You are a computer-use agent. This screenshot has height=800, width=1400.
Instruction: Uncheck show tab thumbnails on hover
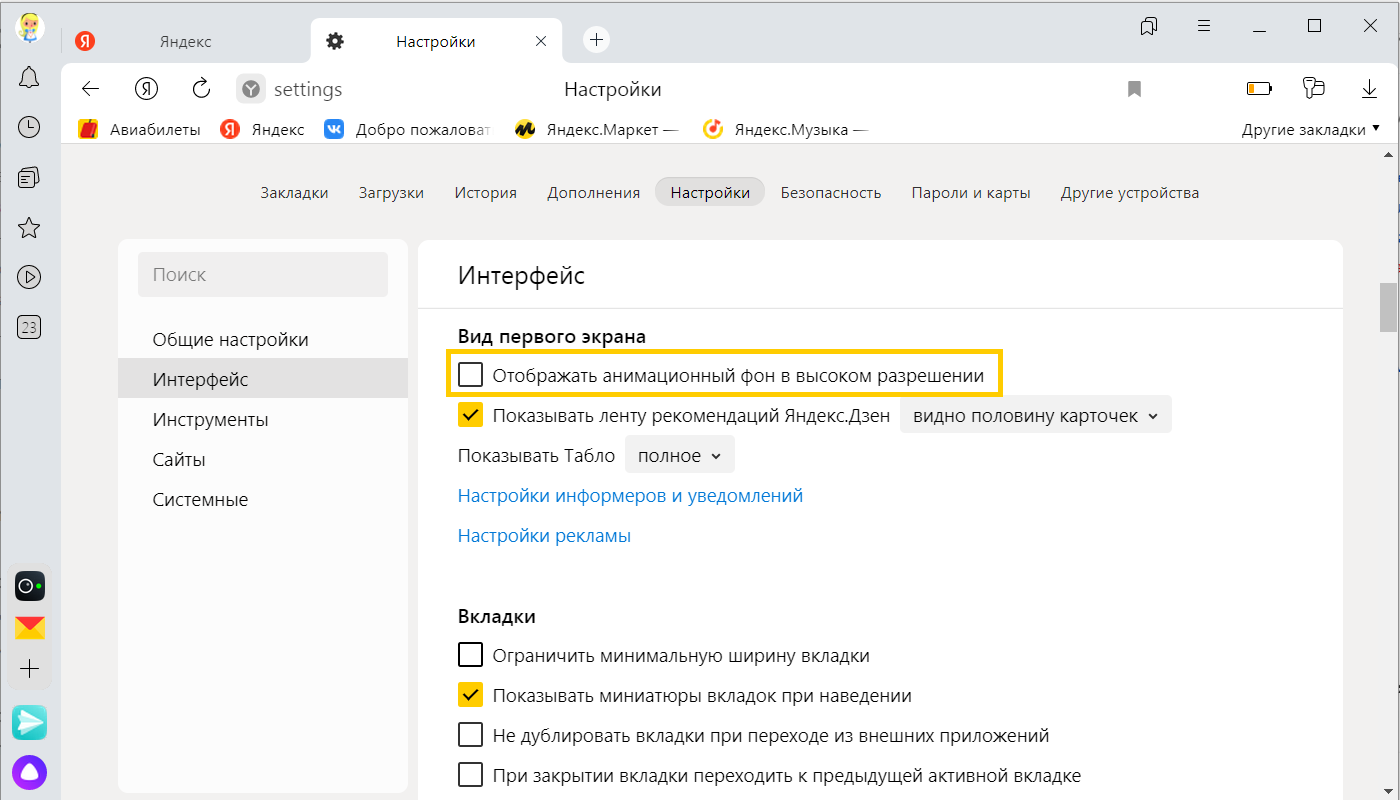470,695
